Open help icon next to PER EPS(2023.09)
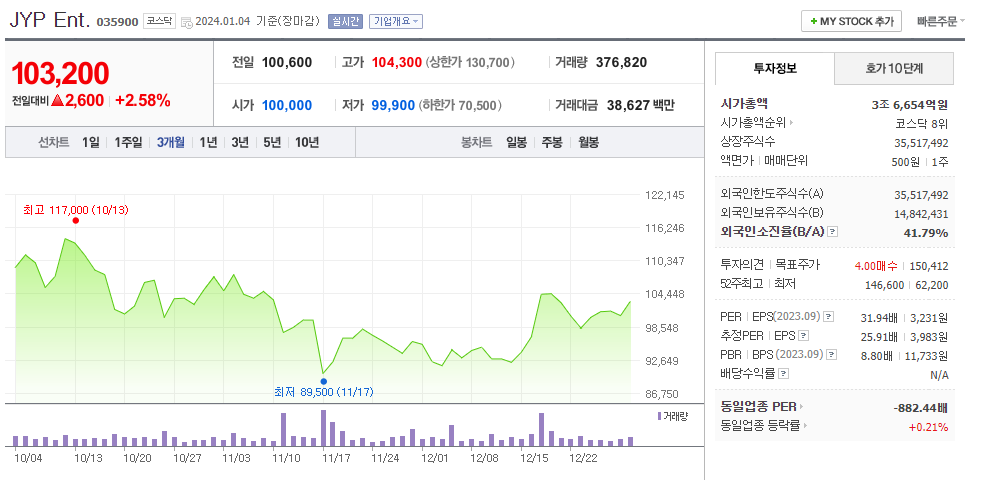The width and height of the screenshot is (1003, 480). pos(828,316)
